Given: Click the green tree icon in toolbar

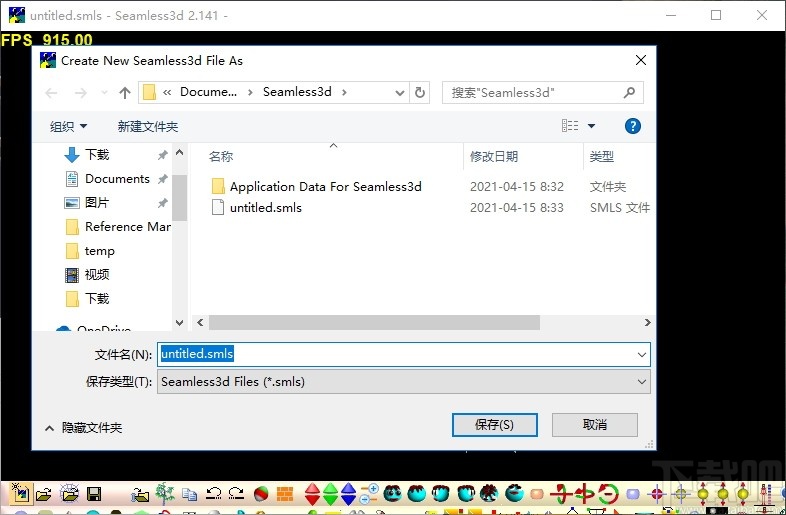Looking at the screenshot, I should (164, 494).
